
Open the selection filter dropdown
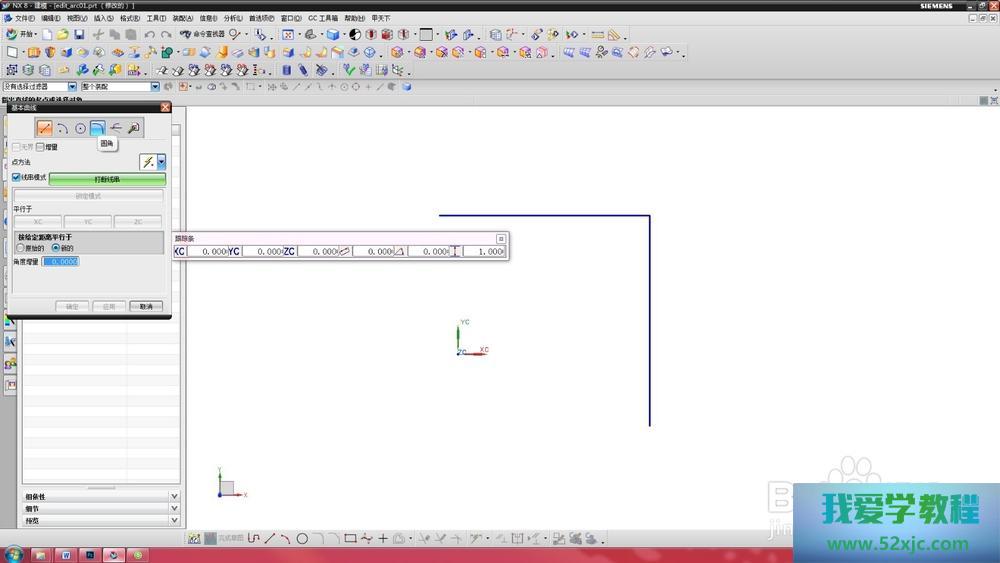click(73, 87)
